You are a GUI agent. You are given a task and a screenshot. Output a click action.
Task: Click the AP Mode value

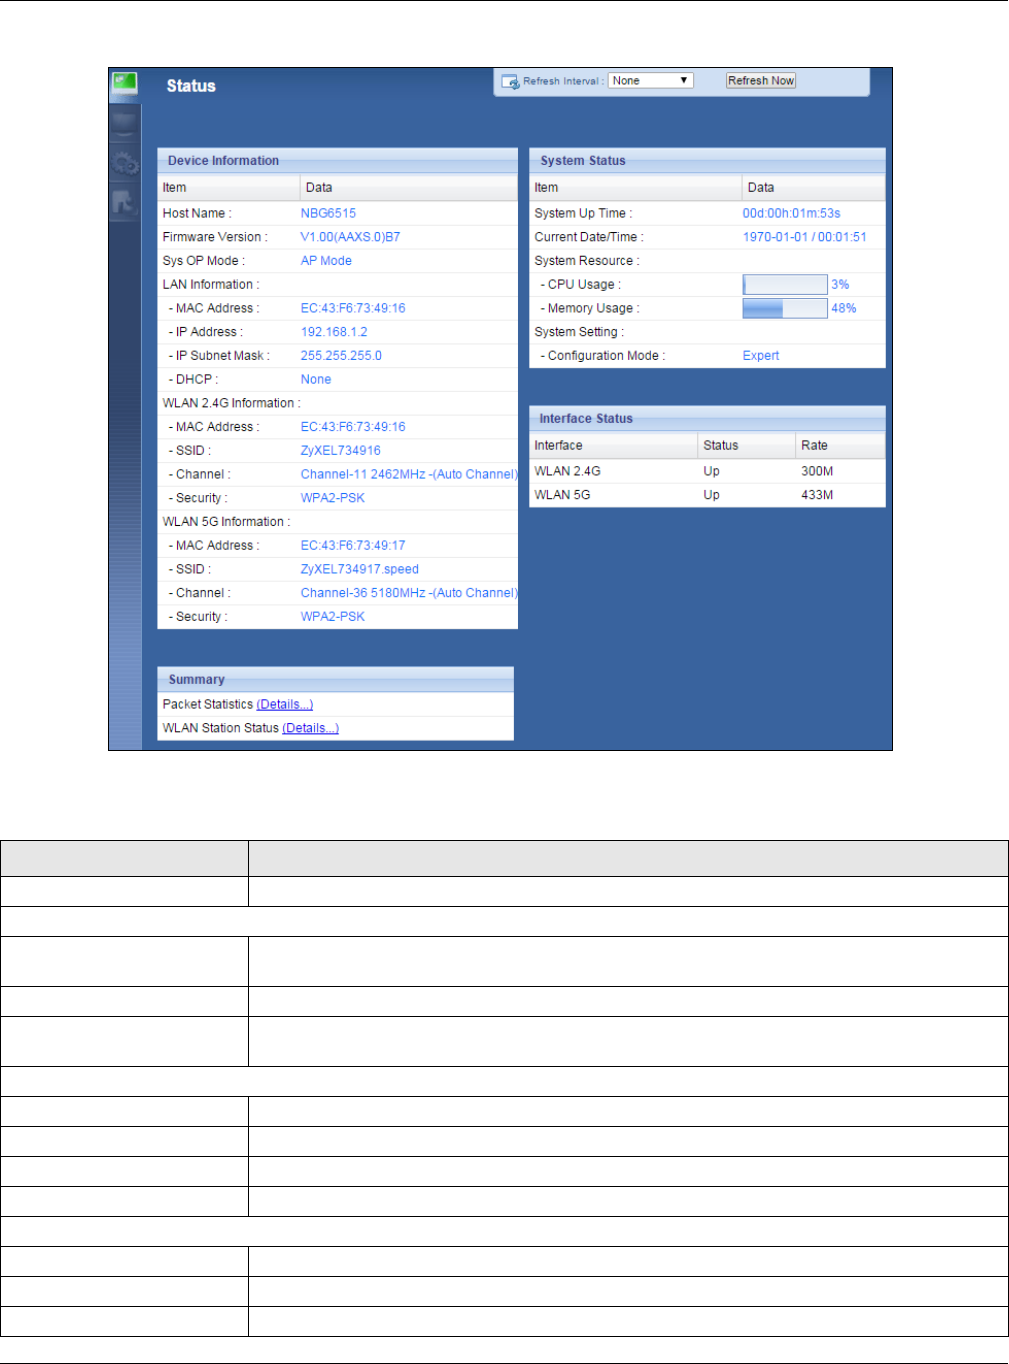click(x=326, y=261)
